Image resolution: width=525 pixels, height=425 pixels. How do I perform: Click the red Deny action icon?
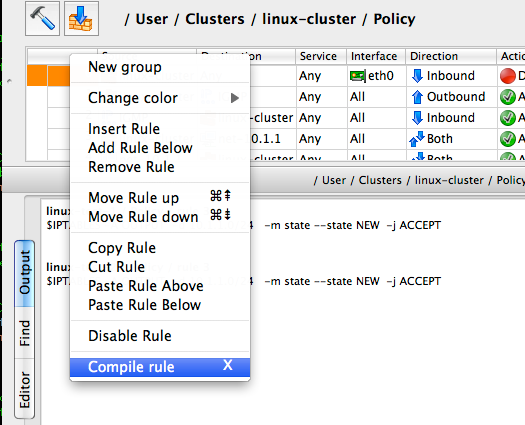coord(508,76)
